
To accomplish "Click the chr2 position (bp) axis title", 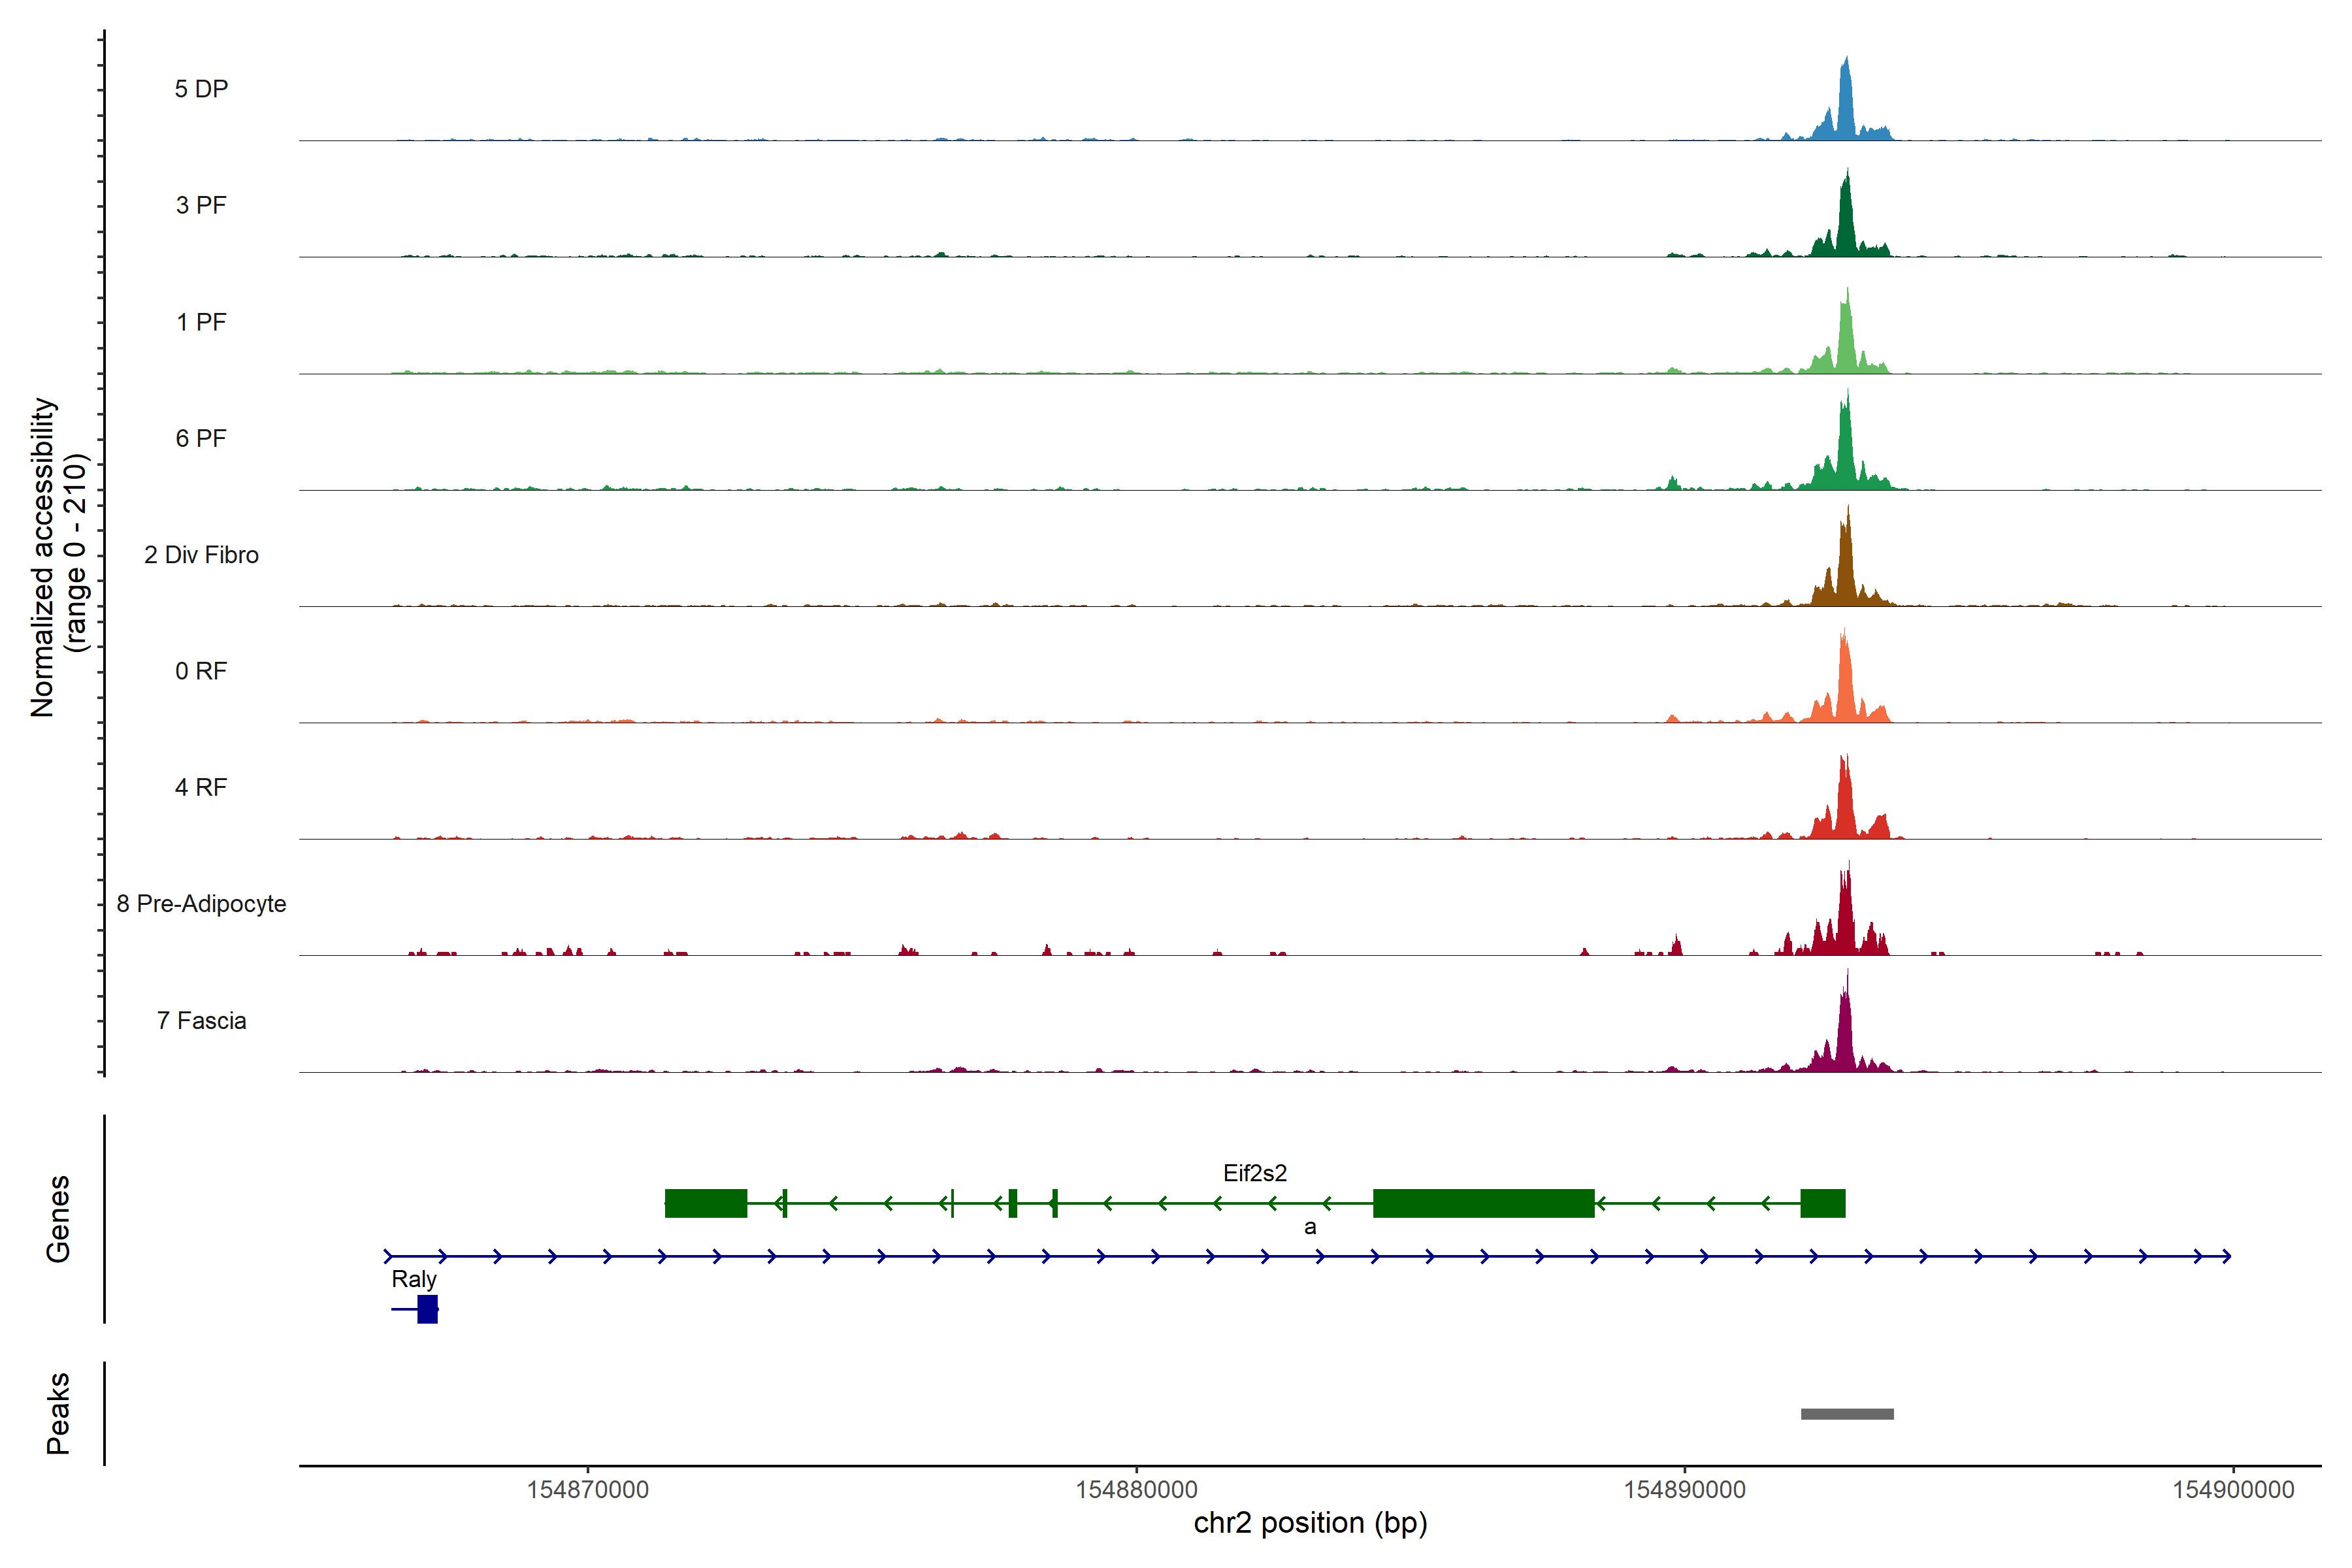I will click(1310, 1523).
